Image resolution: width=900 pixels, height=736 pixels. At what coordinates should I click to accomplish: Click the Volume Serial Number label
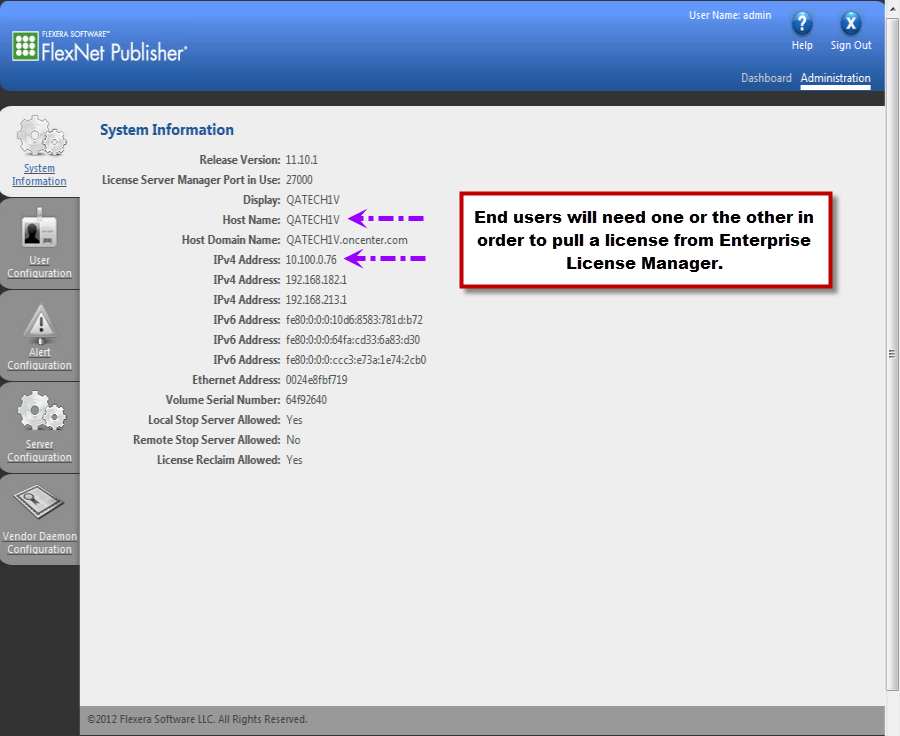pos(223,400)
